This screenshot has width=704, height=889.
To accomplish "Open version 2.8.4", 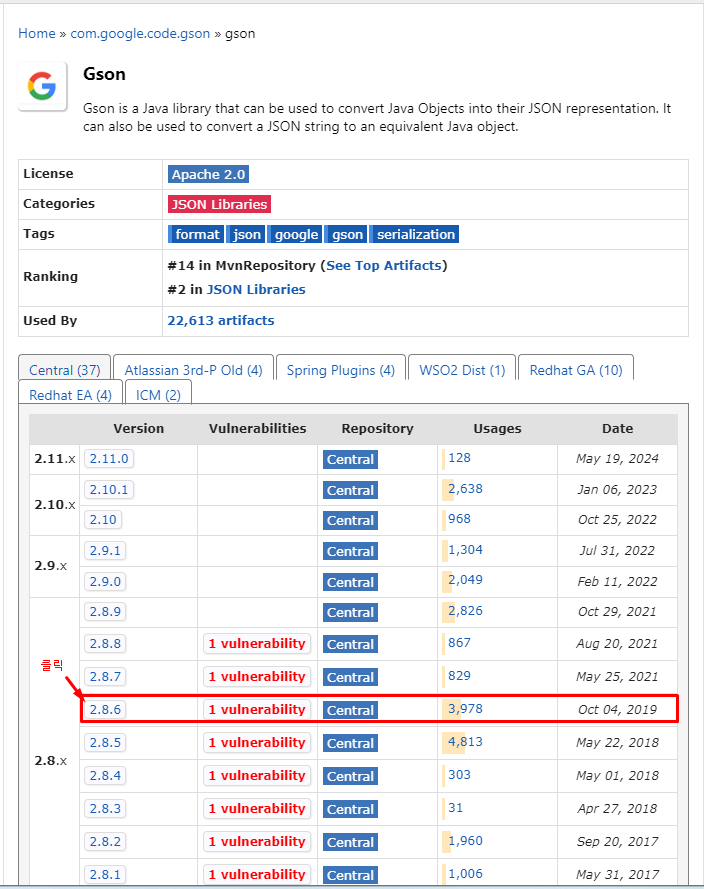I will click(105, 775).
